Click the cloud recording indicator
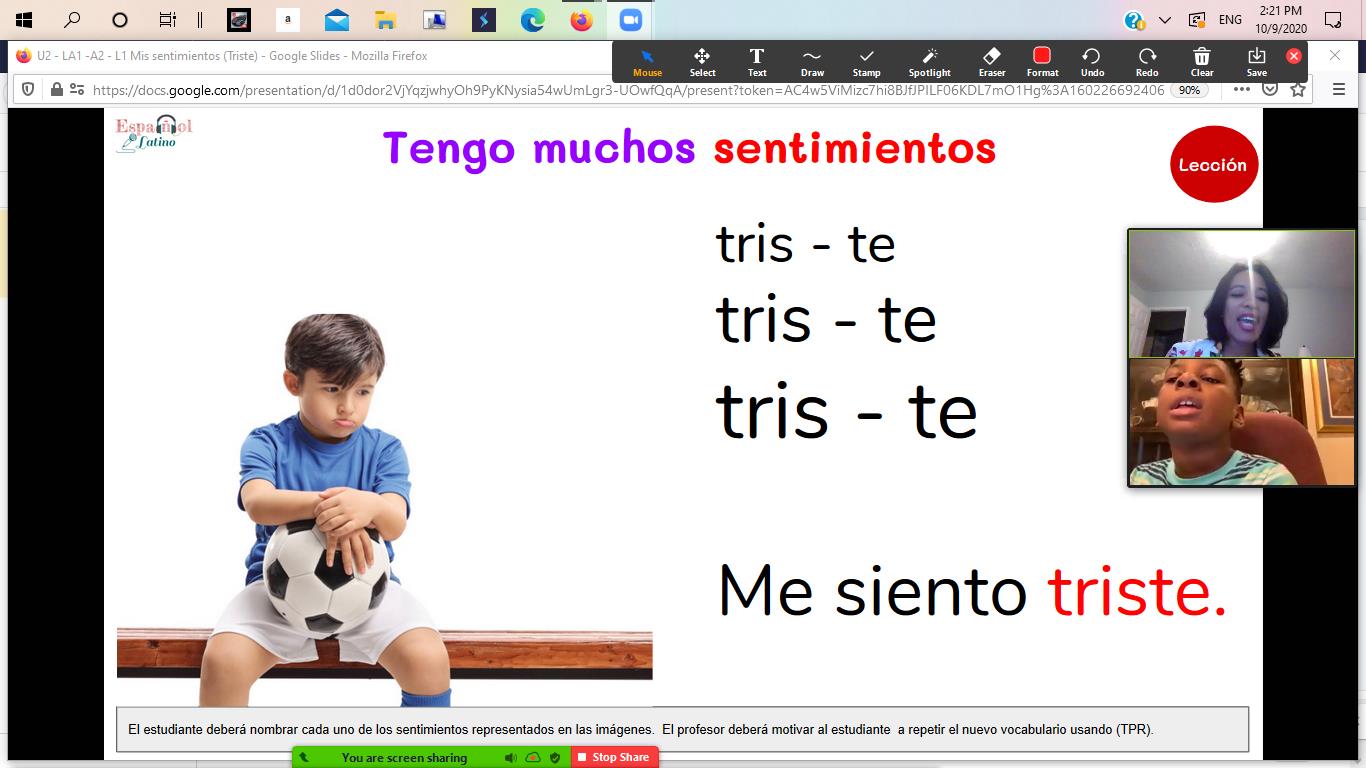Viewport: 1366px width, 768px height. point(533,758)
